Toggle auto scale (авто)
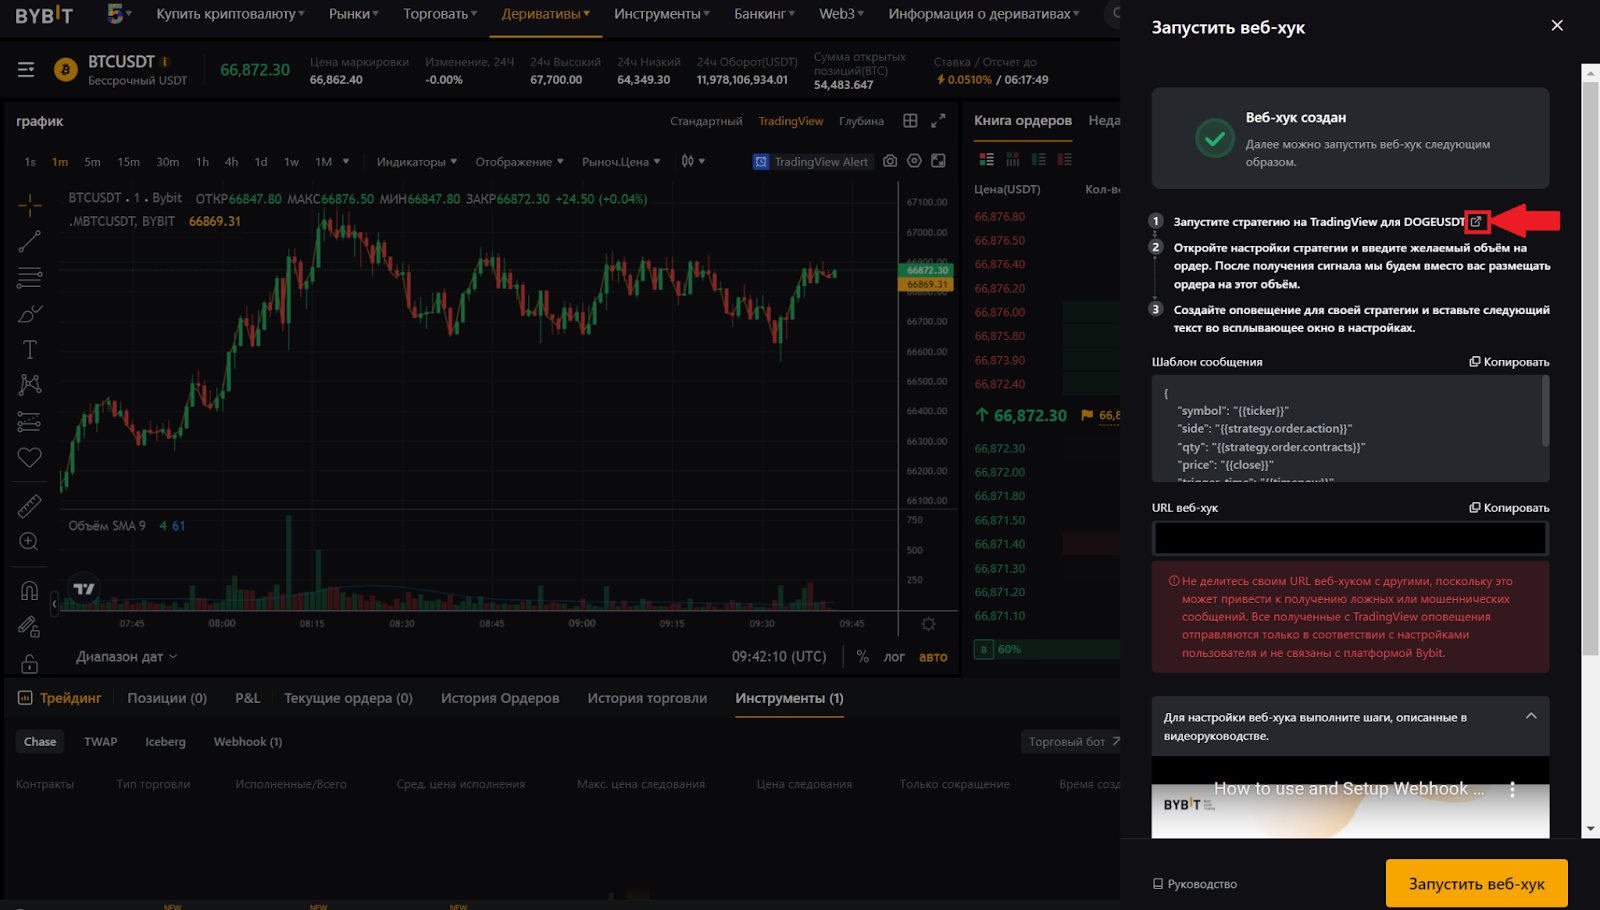The image size is (1600, 910). pos(933,657)
